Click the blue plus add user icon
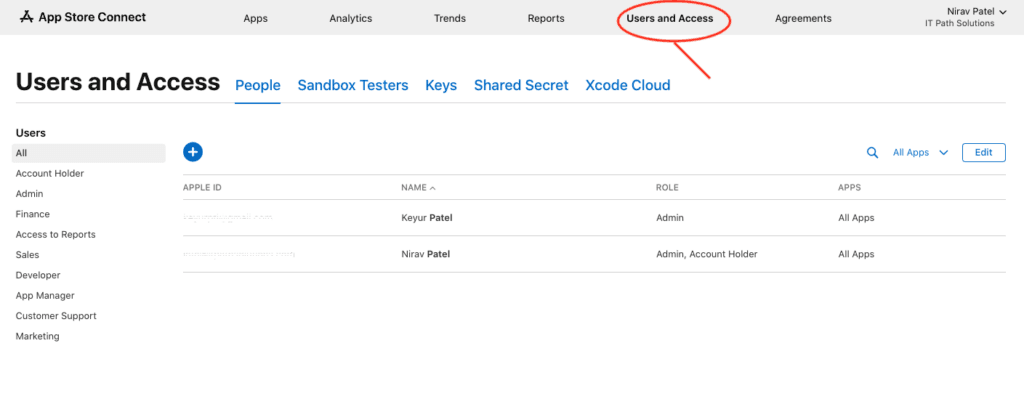 [x=193, y=152]
